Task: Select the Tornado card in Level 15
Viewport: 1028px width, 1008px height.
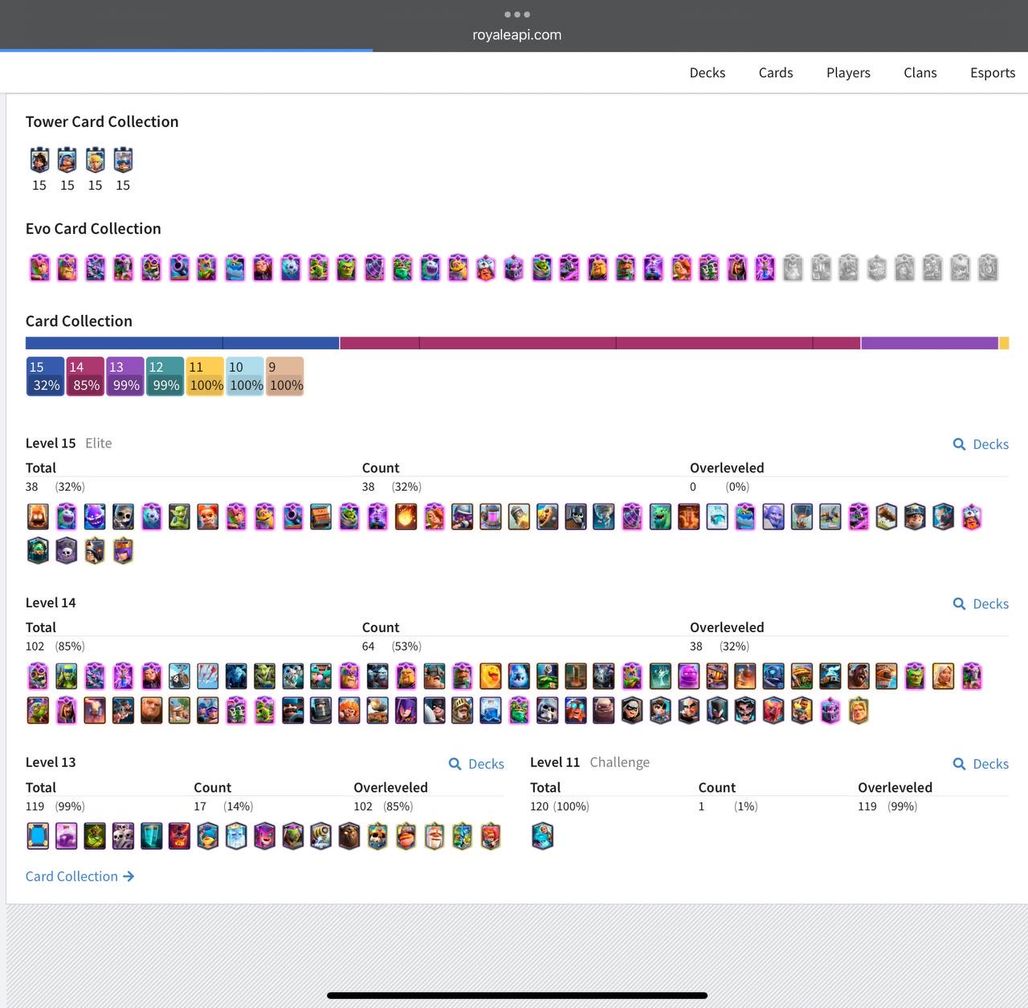Action: pos(604,517)
